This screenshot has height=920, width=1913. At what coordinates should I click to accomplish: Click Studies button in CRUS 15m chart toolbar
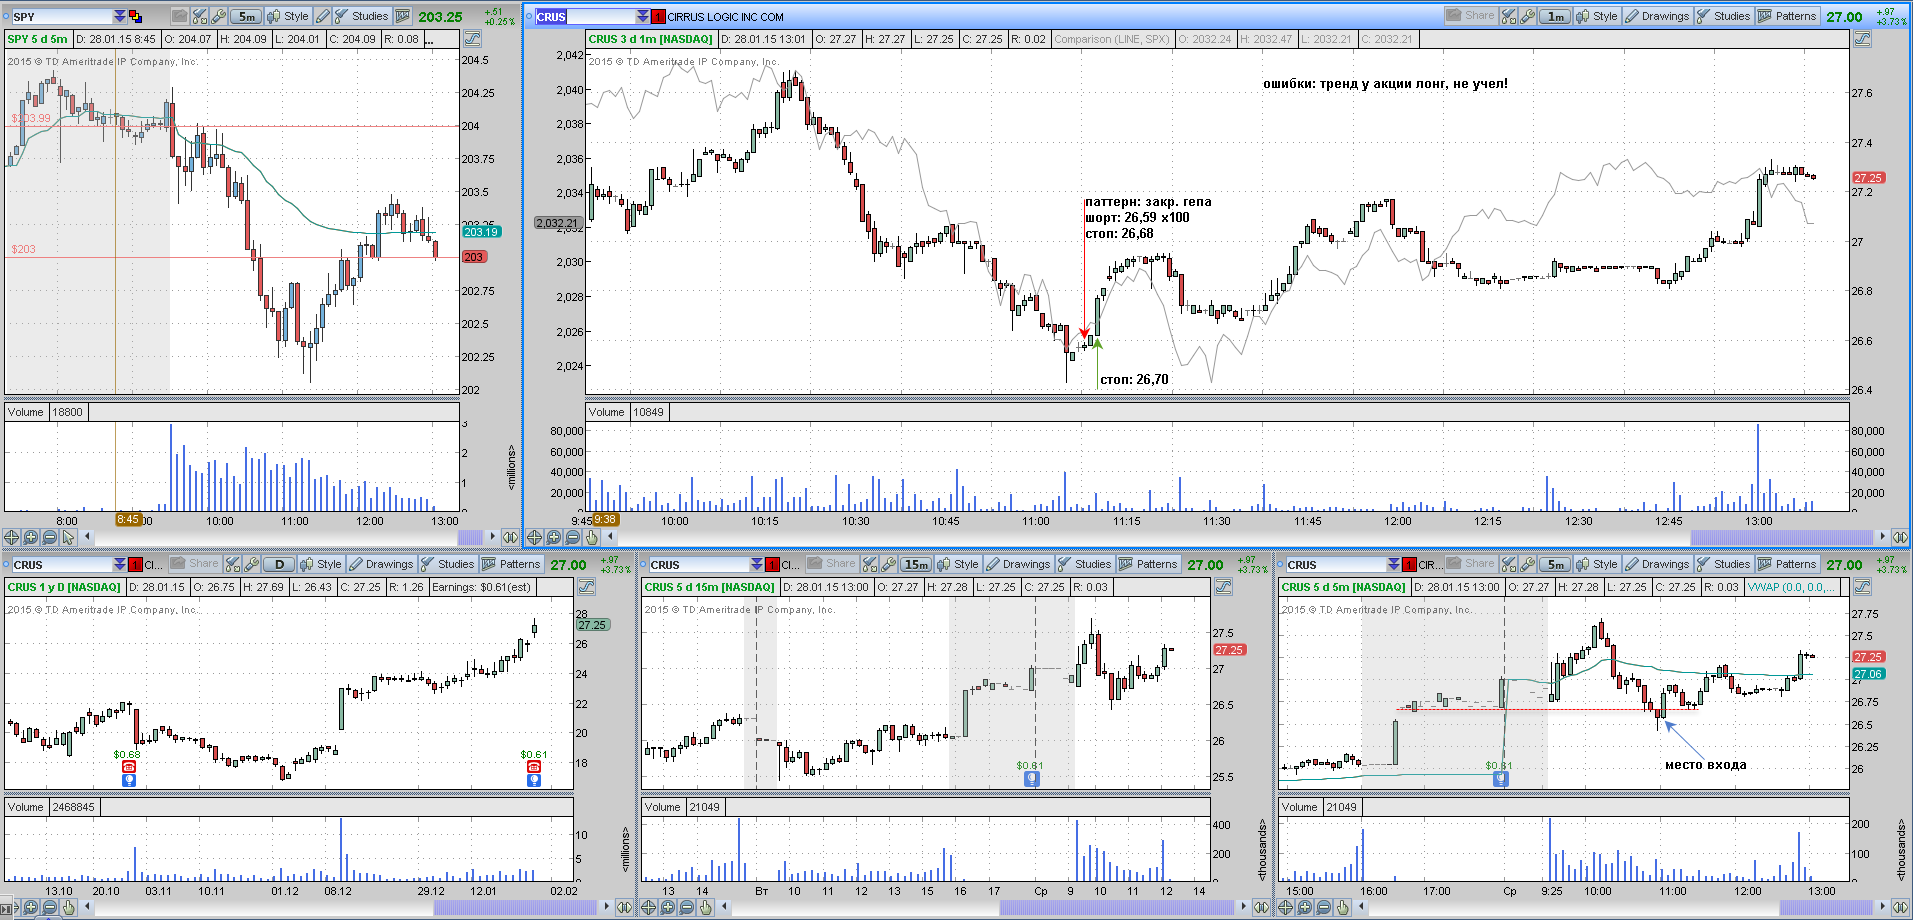point(1085,564)
